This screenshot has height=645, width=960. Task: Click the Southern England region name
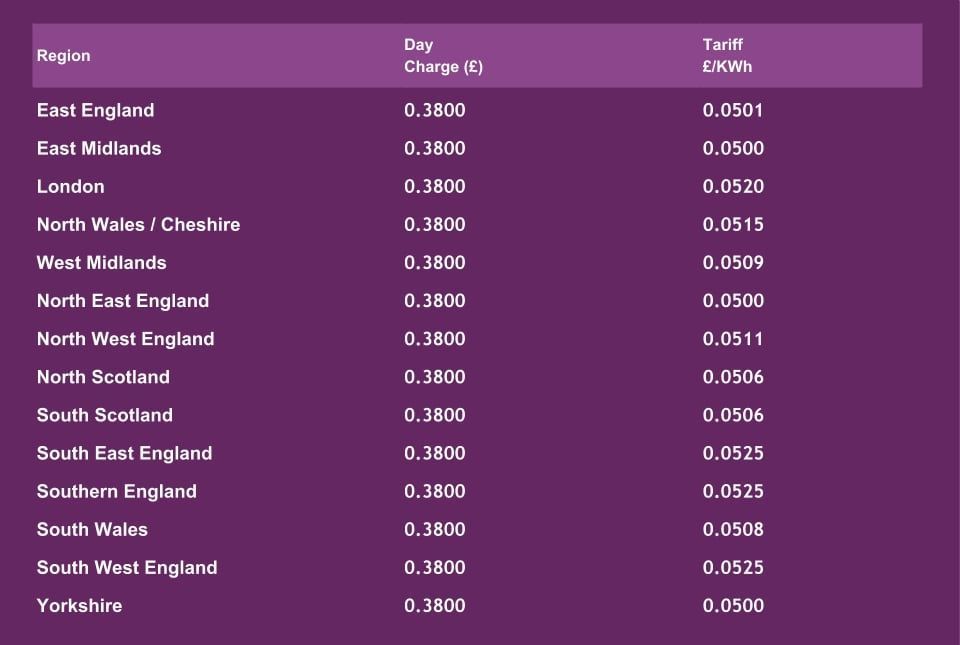click(x=117, y=491)
